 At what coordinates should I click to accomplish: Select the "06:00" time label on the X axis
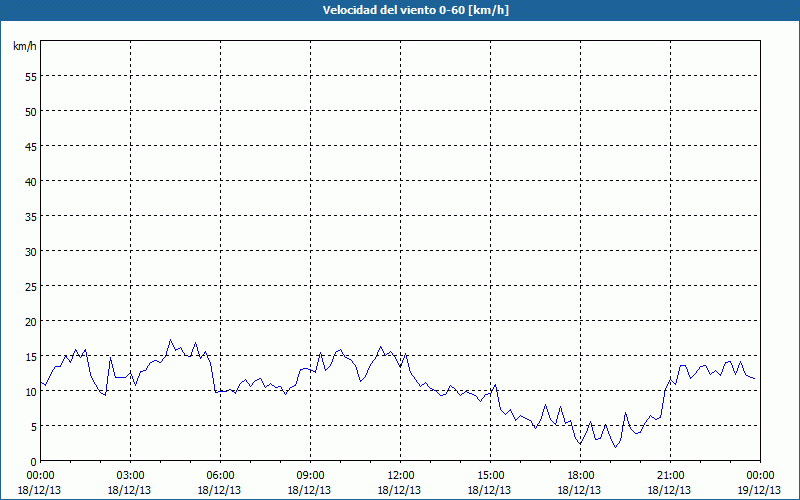coord(220,476)
